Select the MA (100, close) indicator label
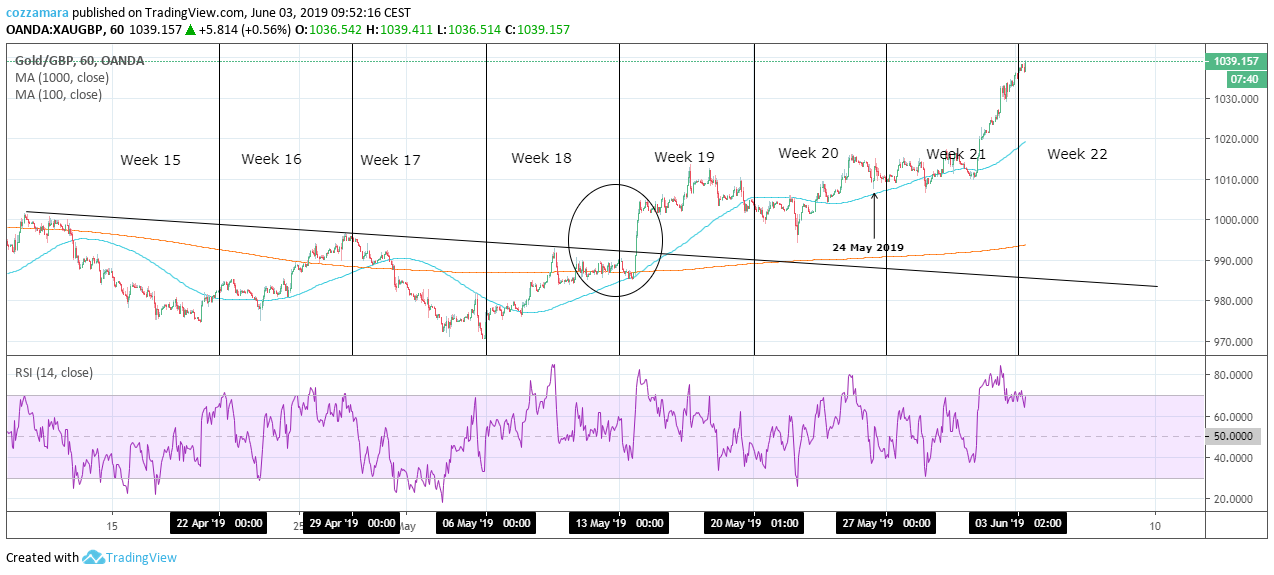 (x=58, y=95)
